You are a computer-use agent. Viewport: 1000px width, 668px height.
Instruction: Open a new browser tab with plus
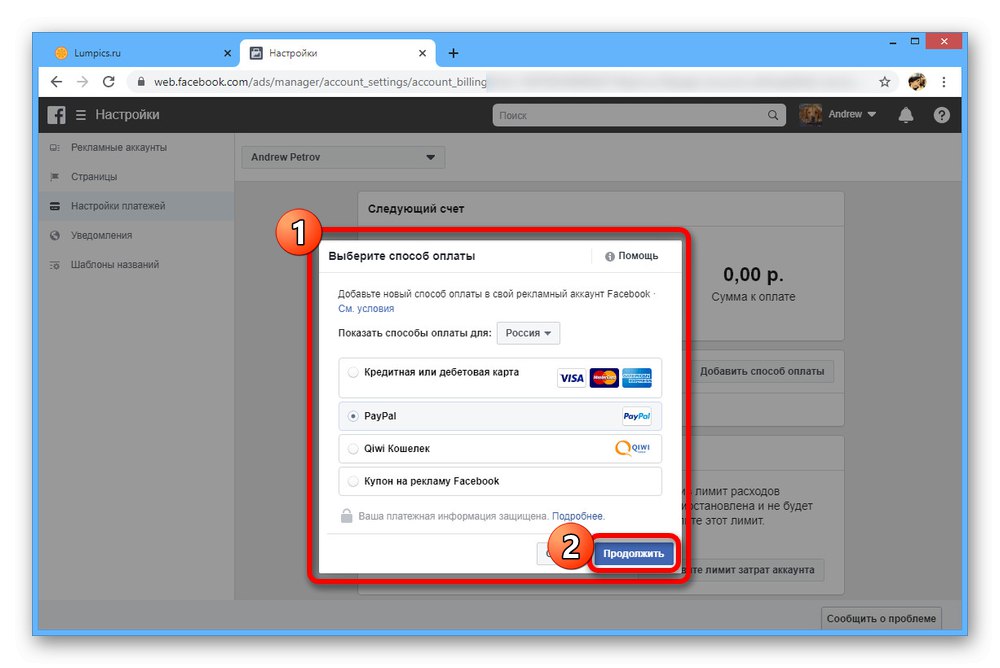[x=453, y=53]
